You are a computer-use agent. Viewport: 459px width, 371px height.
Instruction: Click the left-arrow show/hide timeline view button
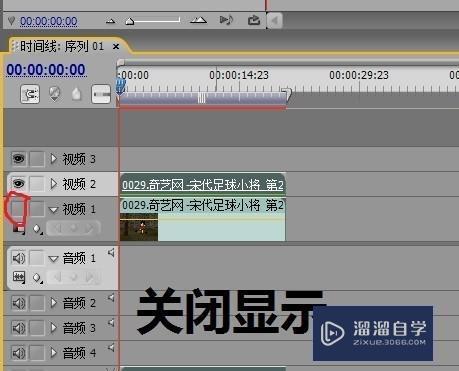275,21
